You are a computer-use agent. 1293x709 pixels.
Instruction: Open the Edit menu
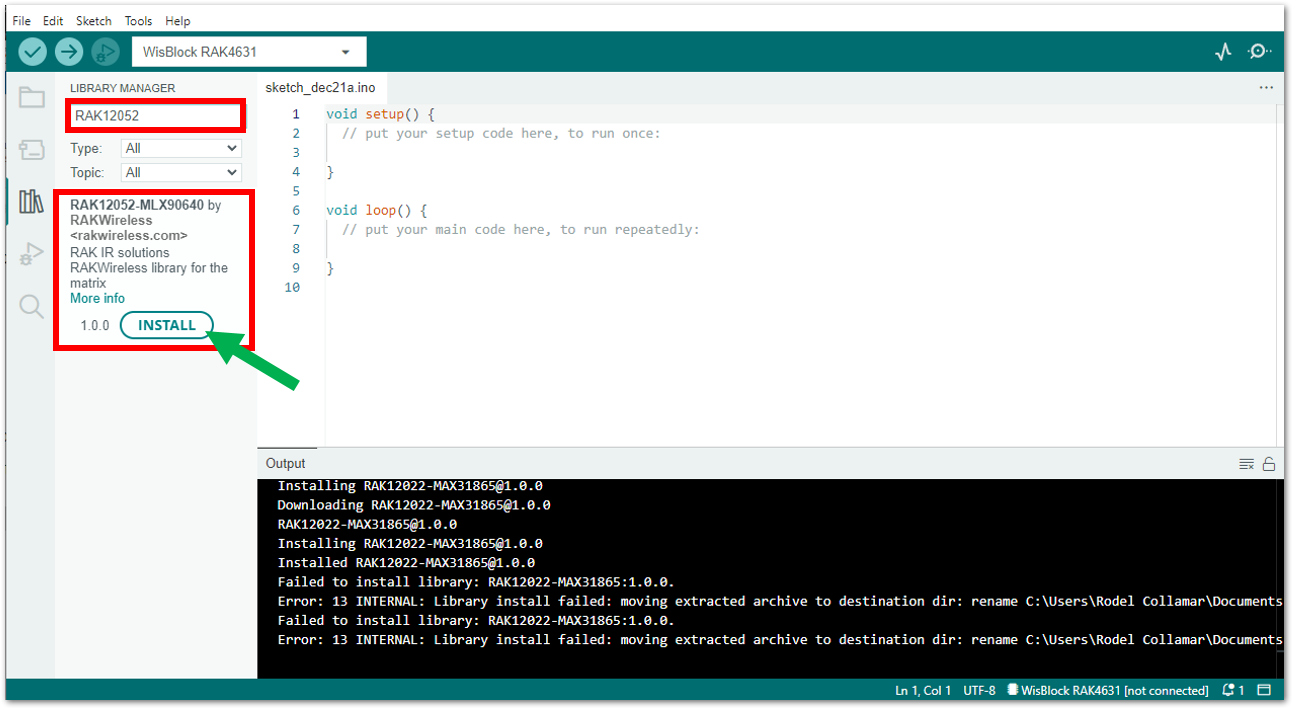point(53,21)
